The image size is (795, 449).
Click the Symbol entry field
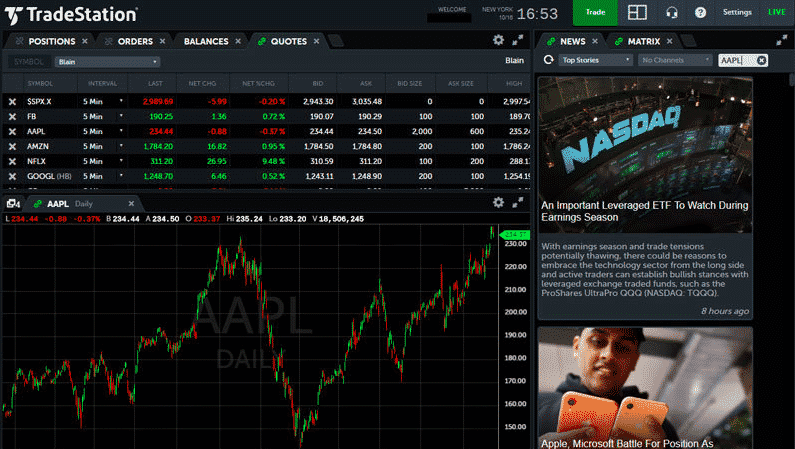[x=29, y=62]
